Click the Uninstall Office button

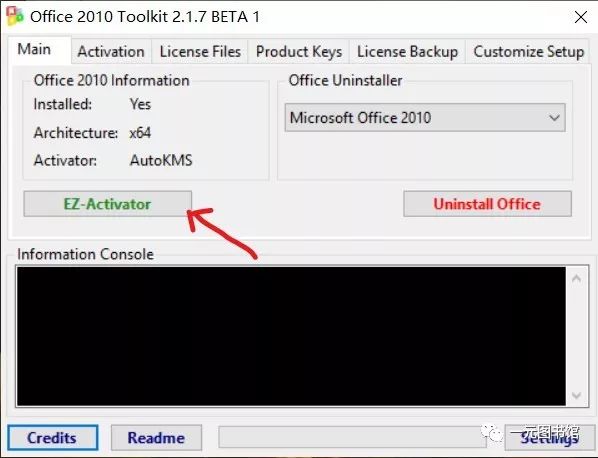[487, 204]
